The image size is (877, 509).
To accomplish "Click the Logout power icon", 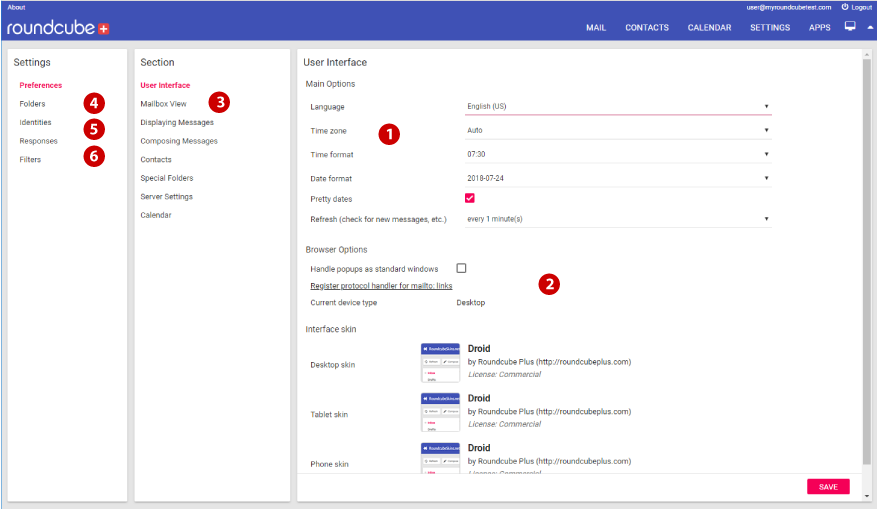I will pos(845,7).
